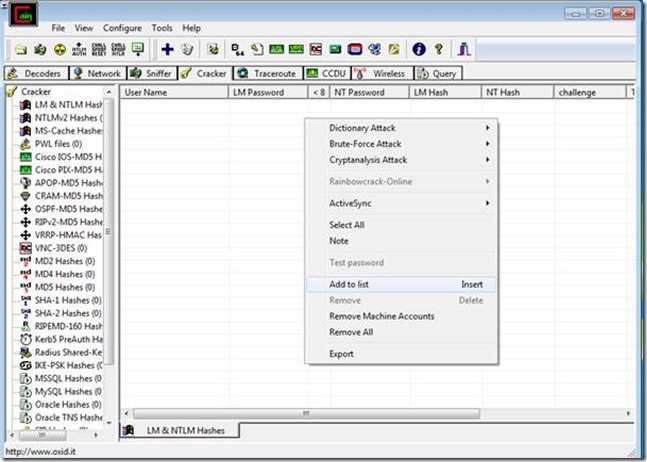
Task: Switch to the Wireless tab
Action: (x=382, y=73)
